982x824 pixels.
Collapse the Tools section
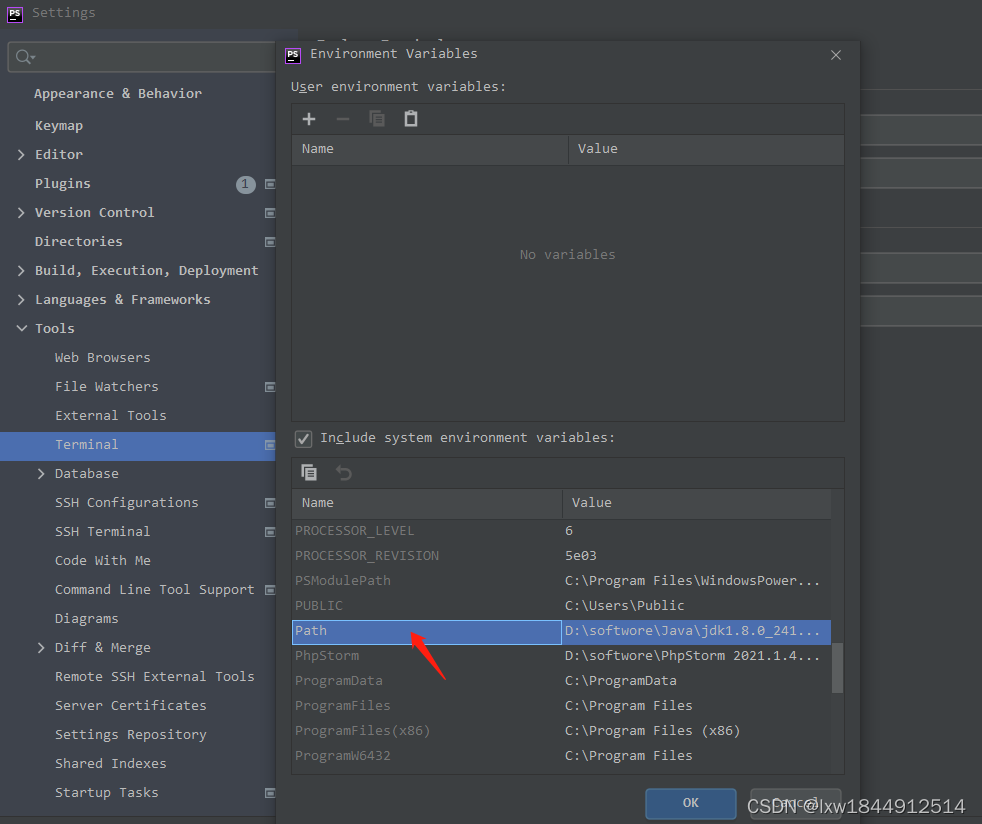click(23, 328)
